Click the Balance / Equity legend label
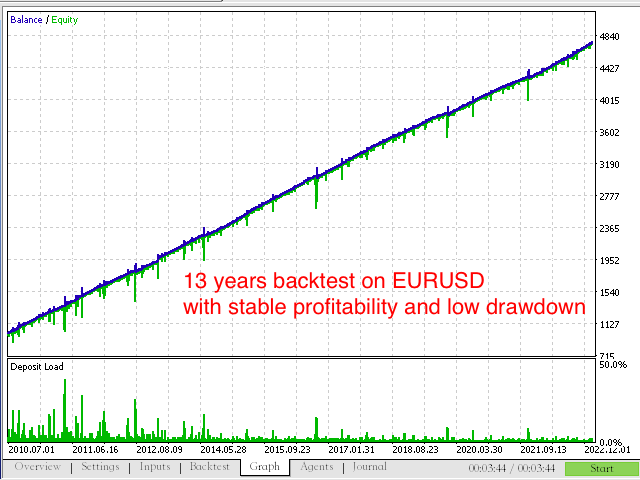 point(42,18)
